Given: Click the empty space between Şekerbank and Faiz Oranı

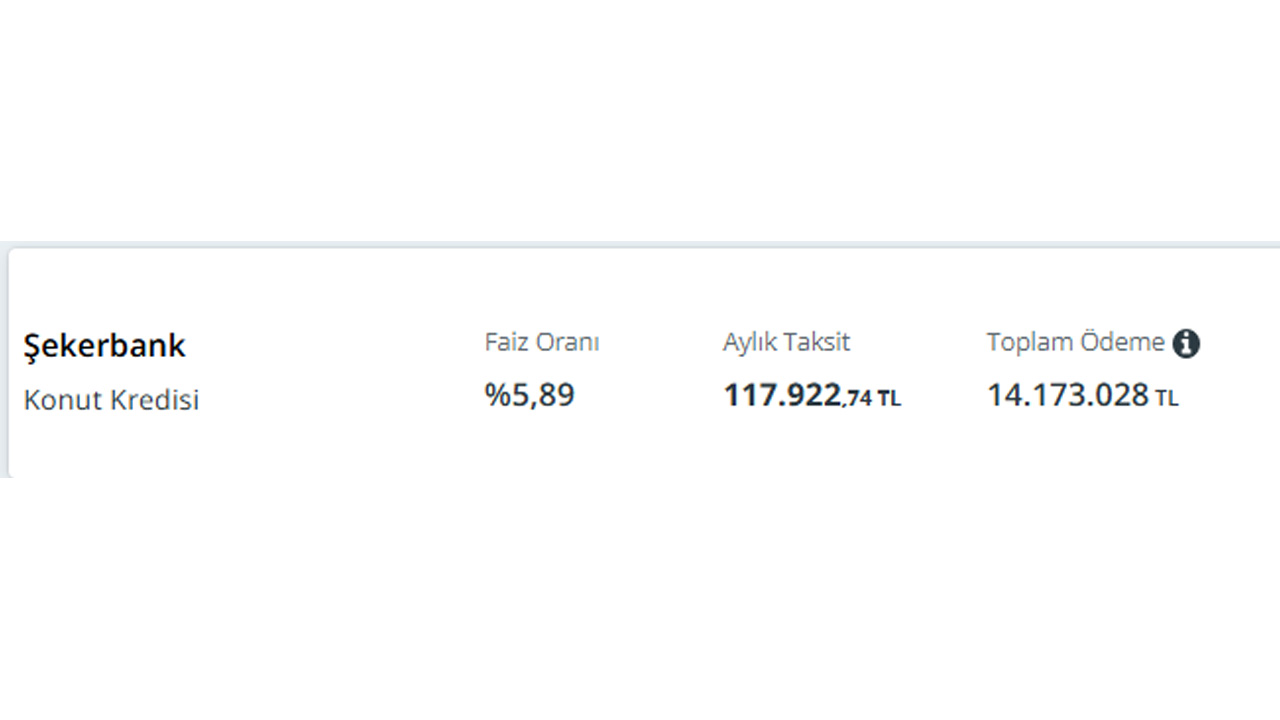Looking at the screenshot, I should click(x=335, y=345).
